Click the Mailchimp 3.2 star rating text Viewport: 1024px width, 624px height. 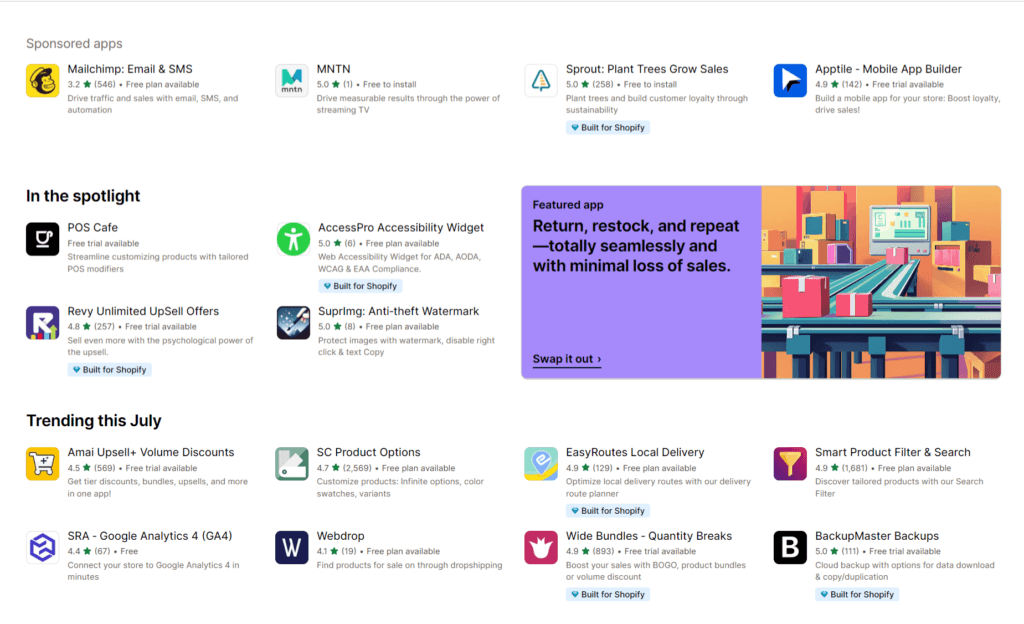[x=91, y=84]
